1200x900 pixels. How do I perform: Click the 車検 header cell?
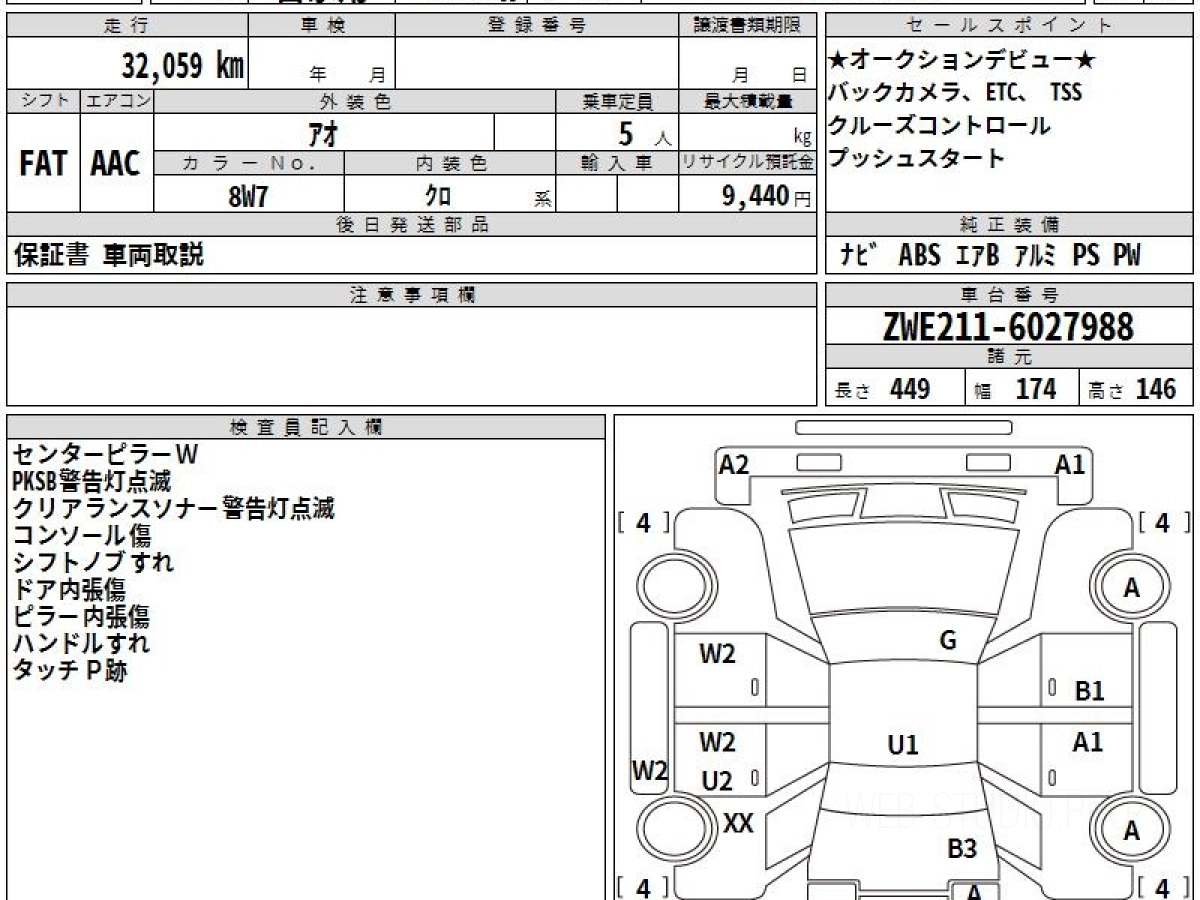(320, 26)
